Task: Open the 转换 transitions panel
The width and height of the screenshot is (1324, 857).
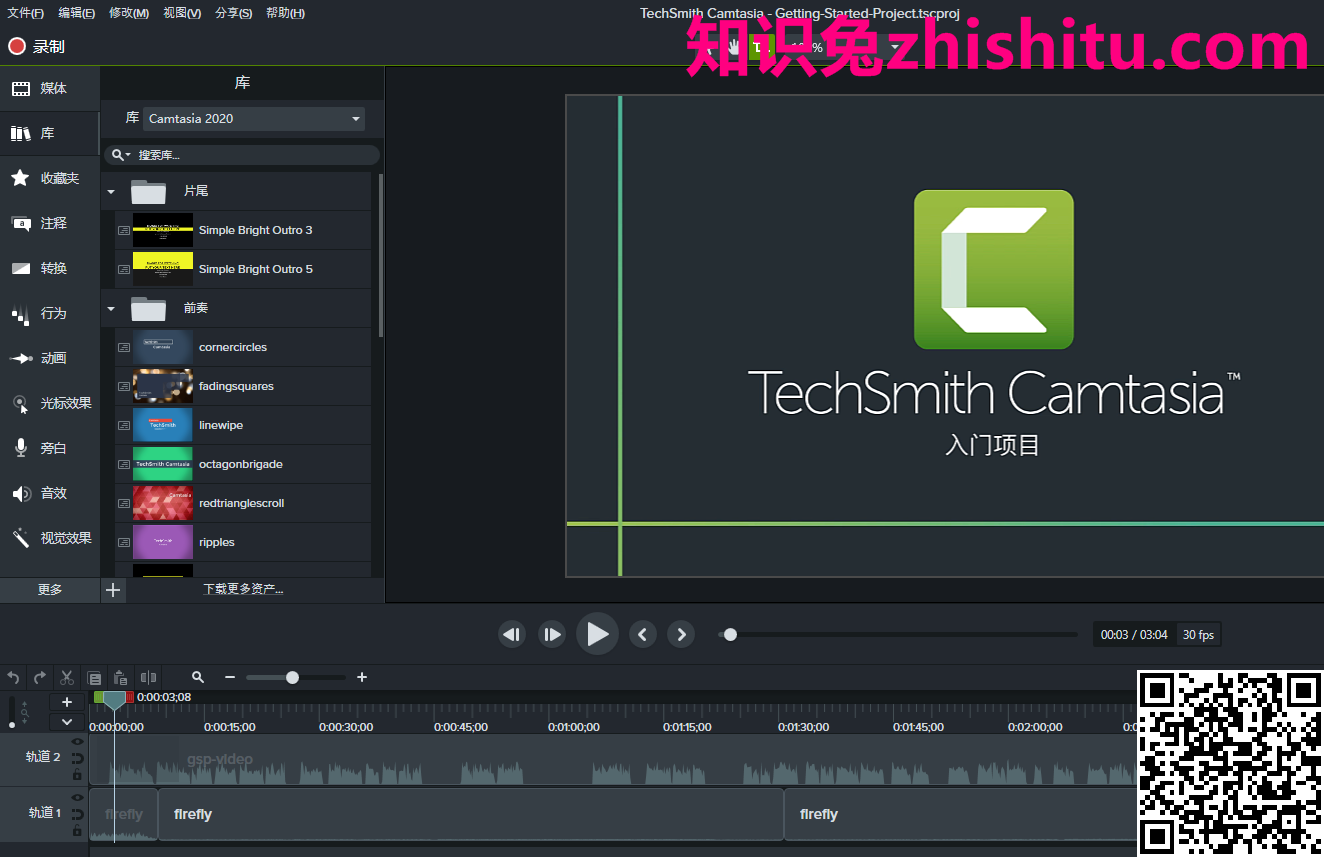Action: coord(50,268)
